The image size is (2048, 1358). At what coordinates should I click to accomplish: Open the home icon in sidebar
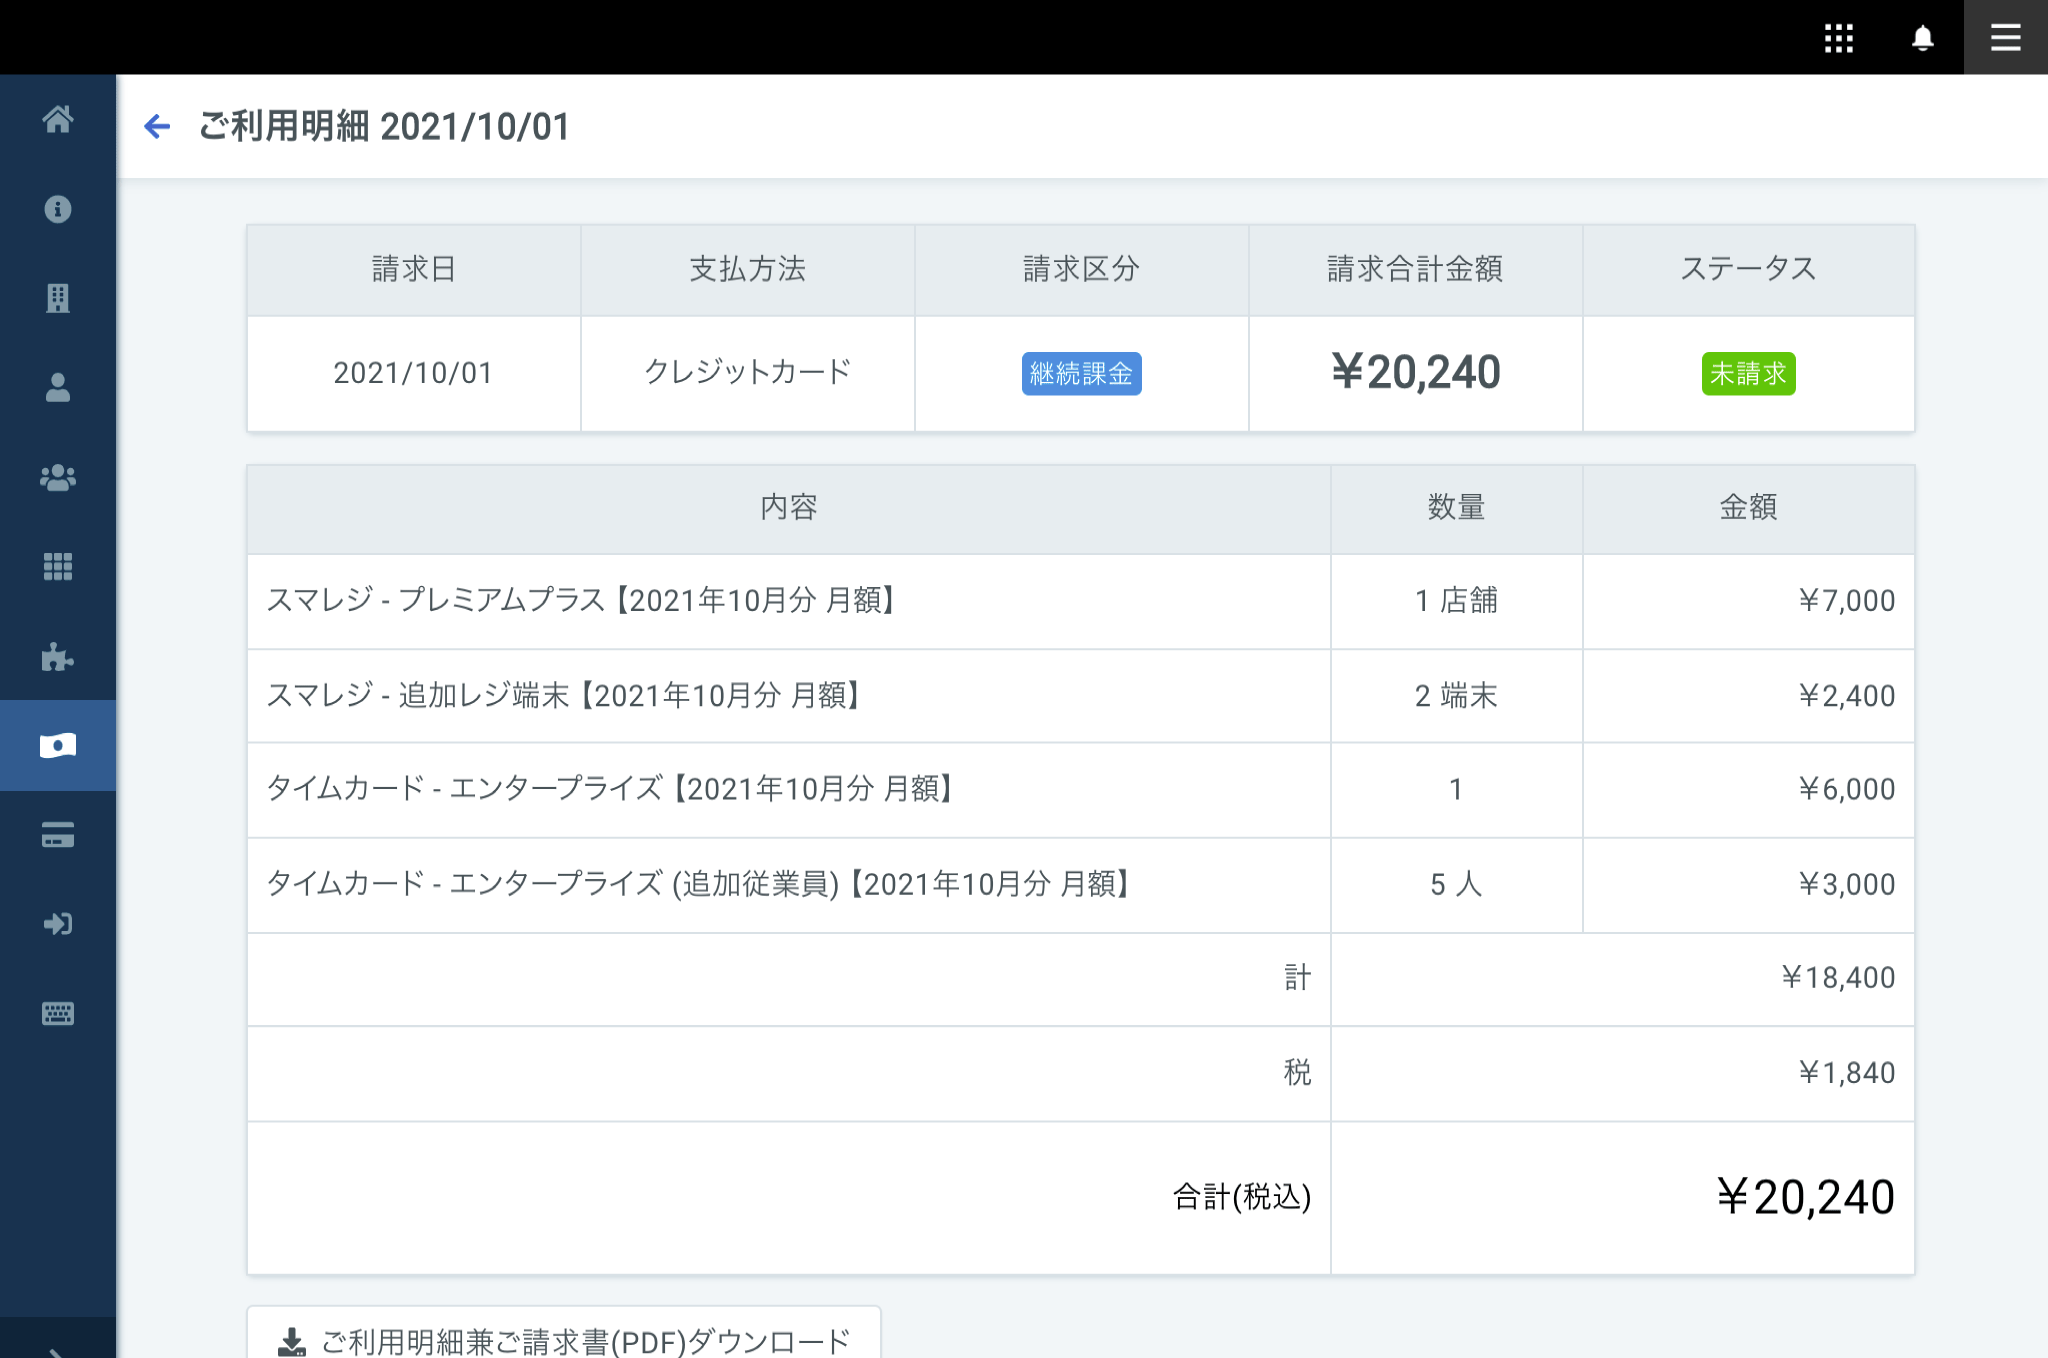[58, 119]
